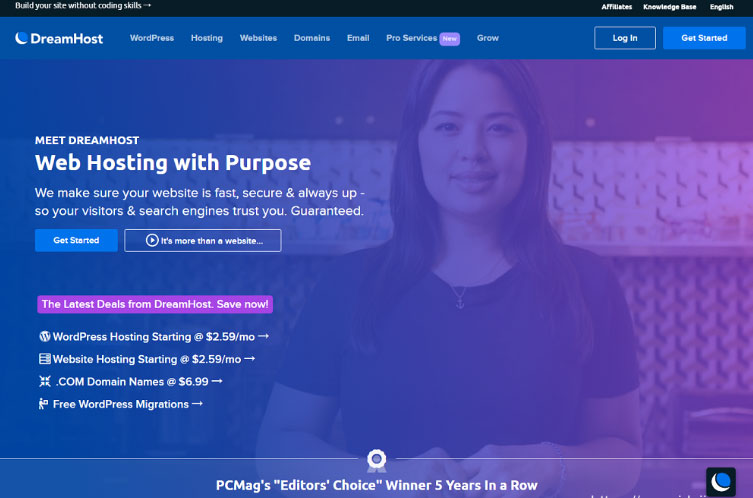The image size is (753, 498).
Task: Open the WordPress navigation menu
Action: [152, 38]
